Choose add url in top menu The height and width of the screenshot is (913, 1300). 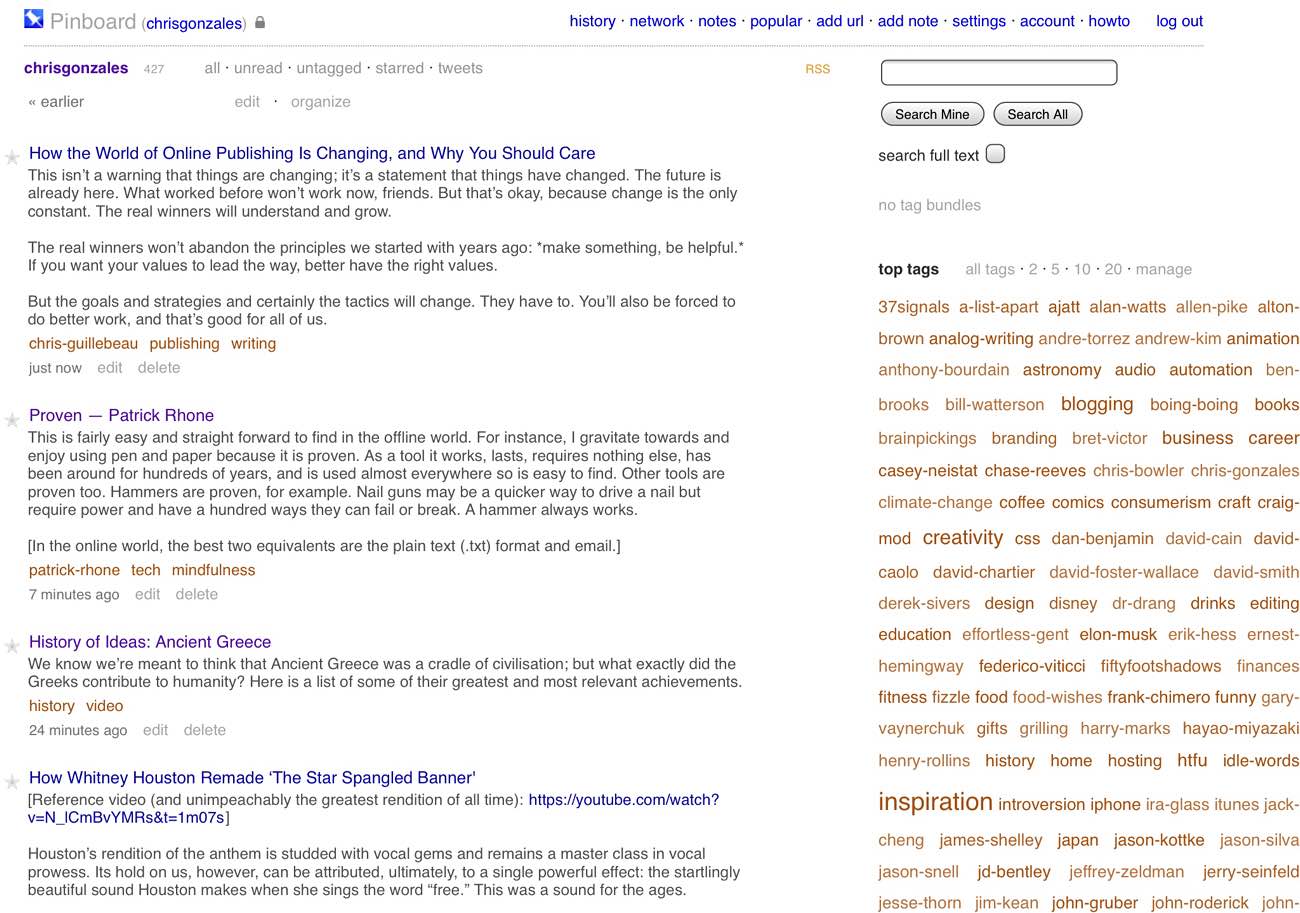tap(840, 21)
